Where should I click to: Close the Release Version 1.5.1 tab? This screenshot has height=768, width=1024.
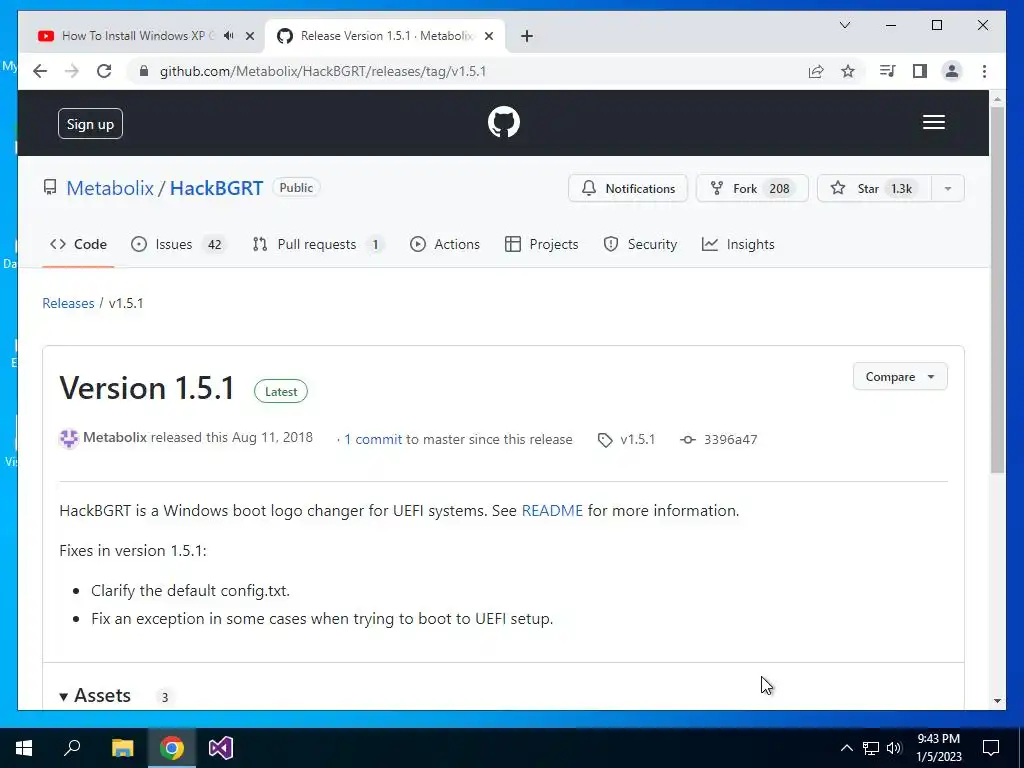[488, 36]
